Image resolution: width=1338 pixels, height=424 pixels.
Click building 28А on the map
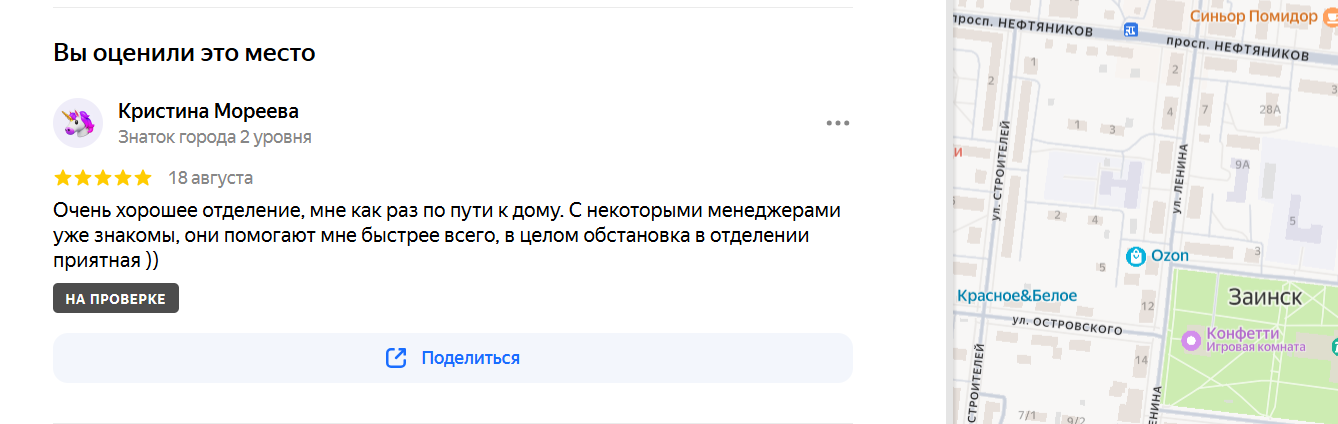coord(1270,110)
